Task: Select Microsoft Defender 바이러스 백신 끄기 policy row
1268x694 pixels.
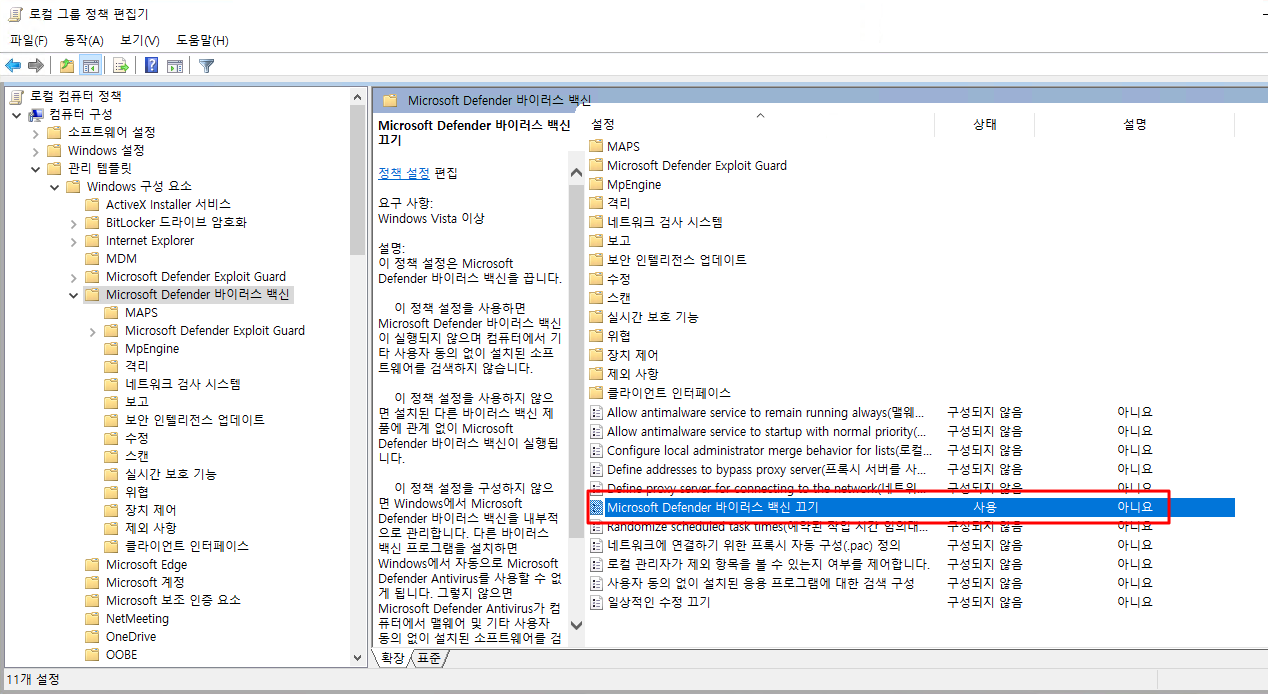Action: coord(910,507)
